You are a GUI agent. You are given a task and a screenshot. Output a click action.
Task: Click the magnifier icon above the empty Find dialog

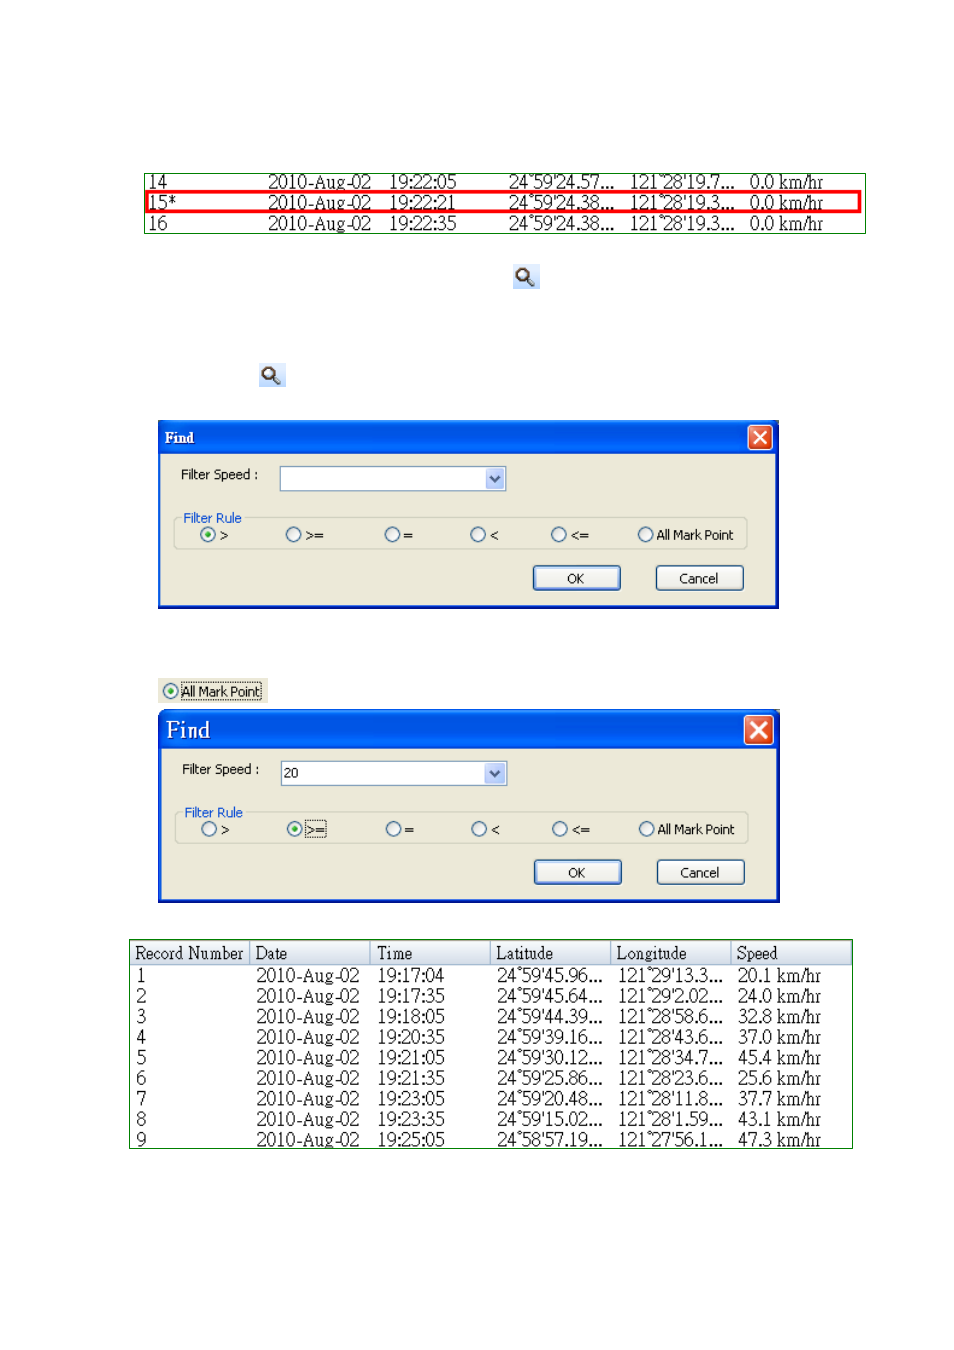coord(272,375)
